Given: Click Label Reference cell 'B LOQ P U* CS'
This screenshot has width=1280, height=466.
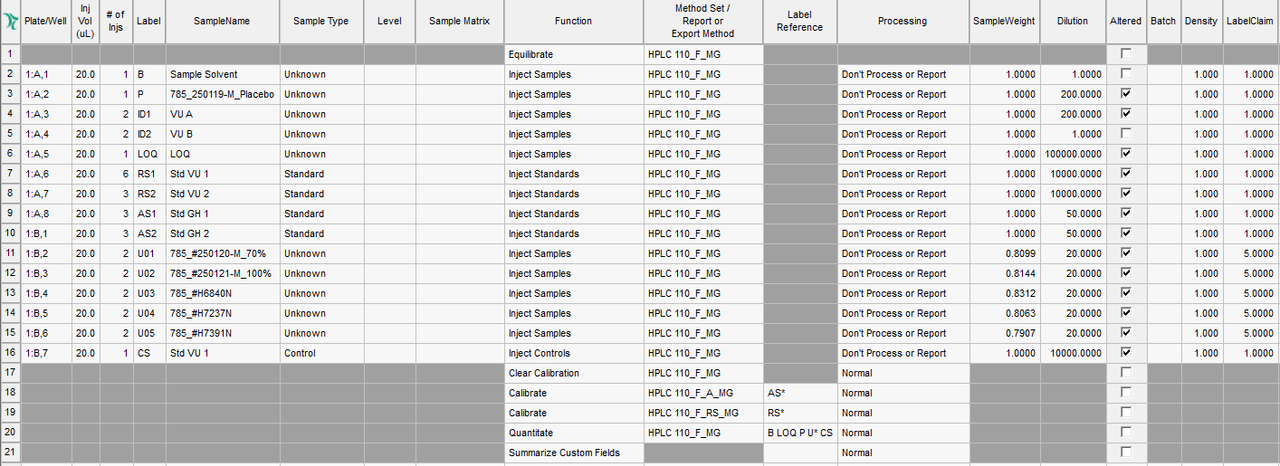Looking at the screenshot, I should 800,433.
